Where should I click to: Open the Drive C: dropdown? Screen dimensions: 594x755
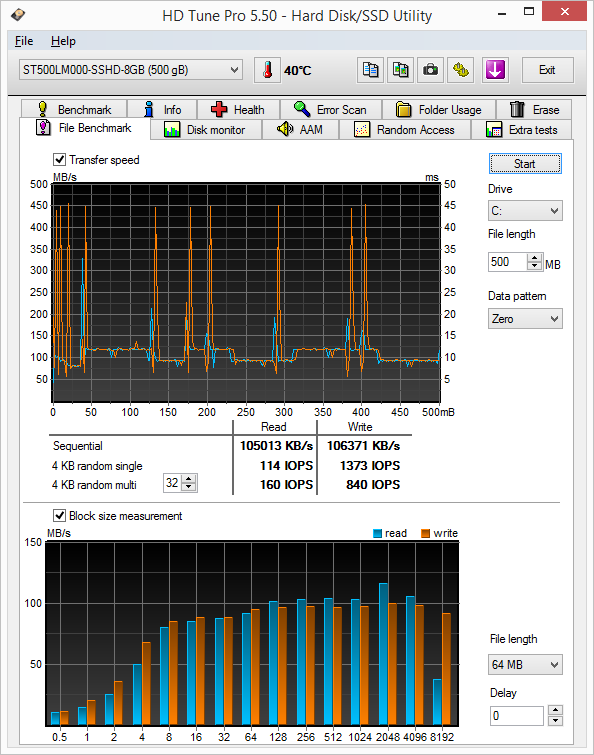pos(525,211)
